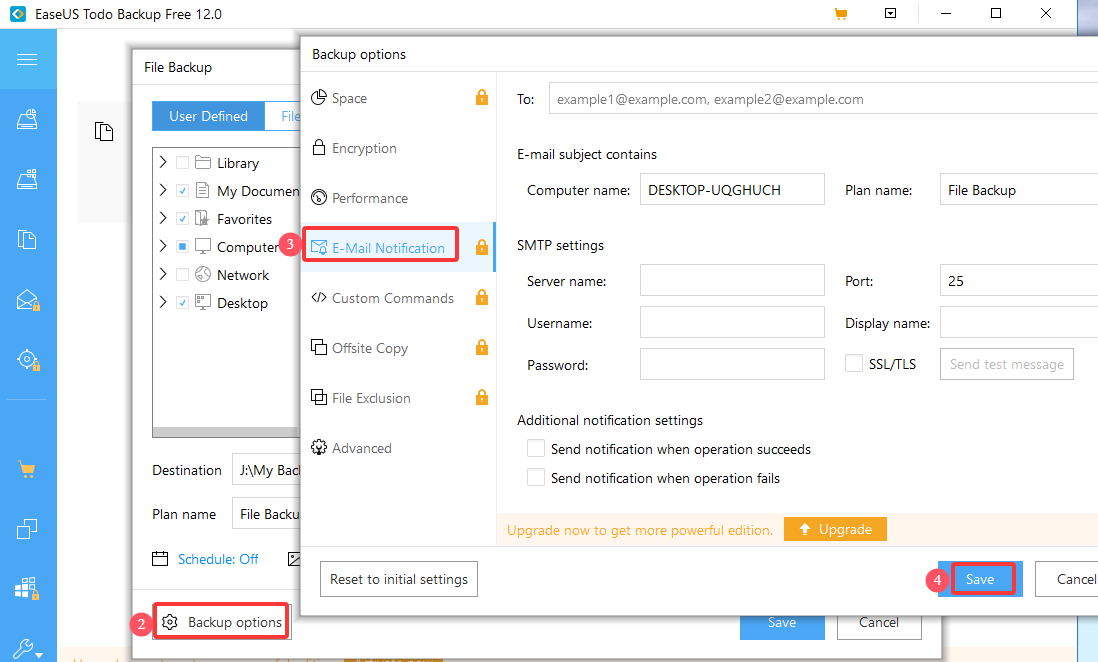The image size is (1098, 662).
Task: Expand the My Documents tree node
Action: [163, 191]
